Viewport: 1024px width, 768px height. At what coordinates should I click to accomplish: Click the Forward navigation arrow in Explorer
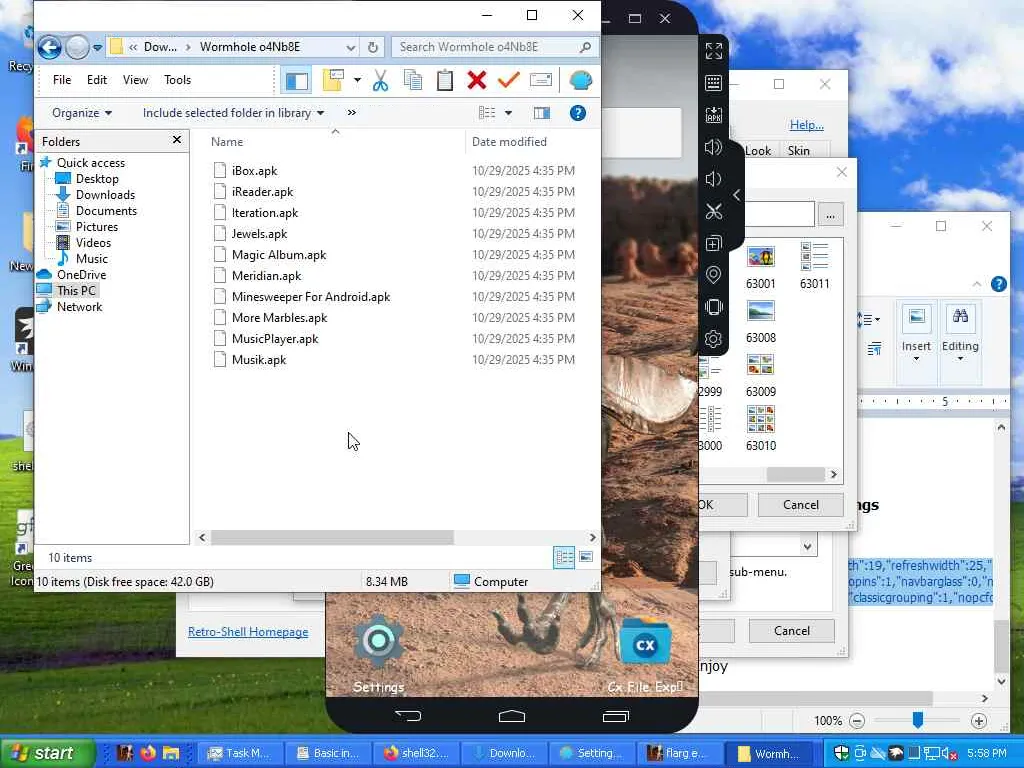click(x=77, y=47)
